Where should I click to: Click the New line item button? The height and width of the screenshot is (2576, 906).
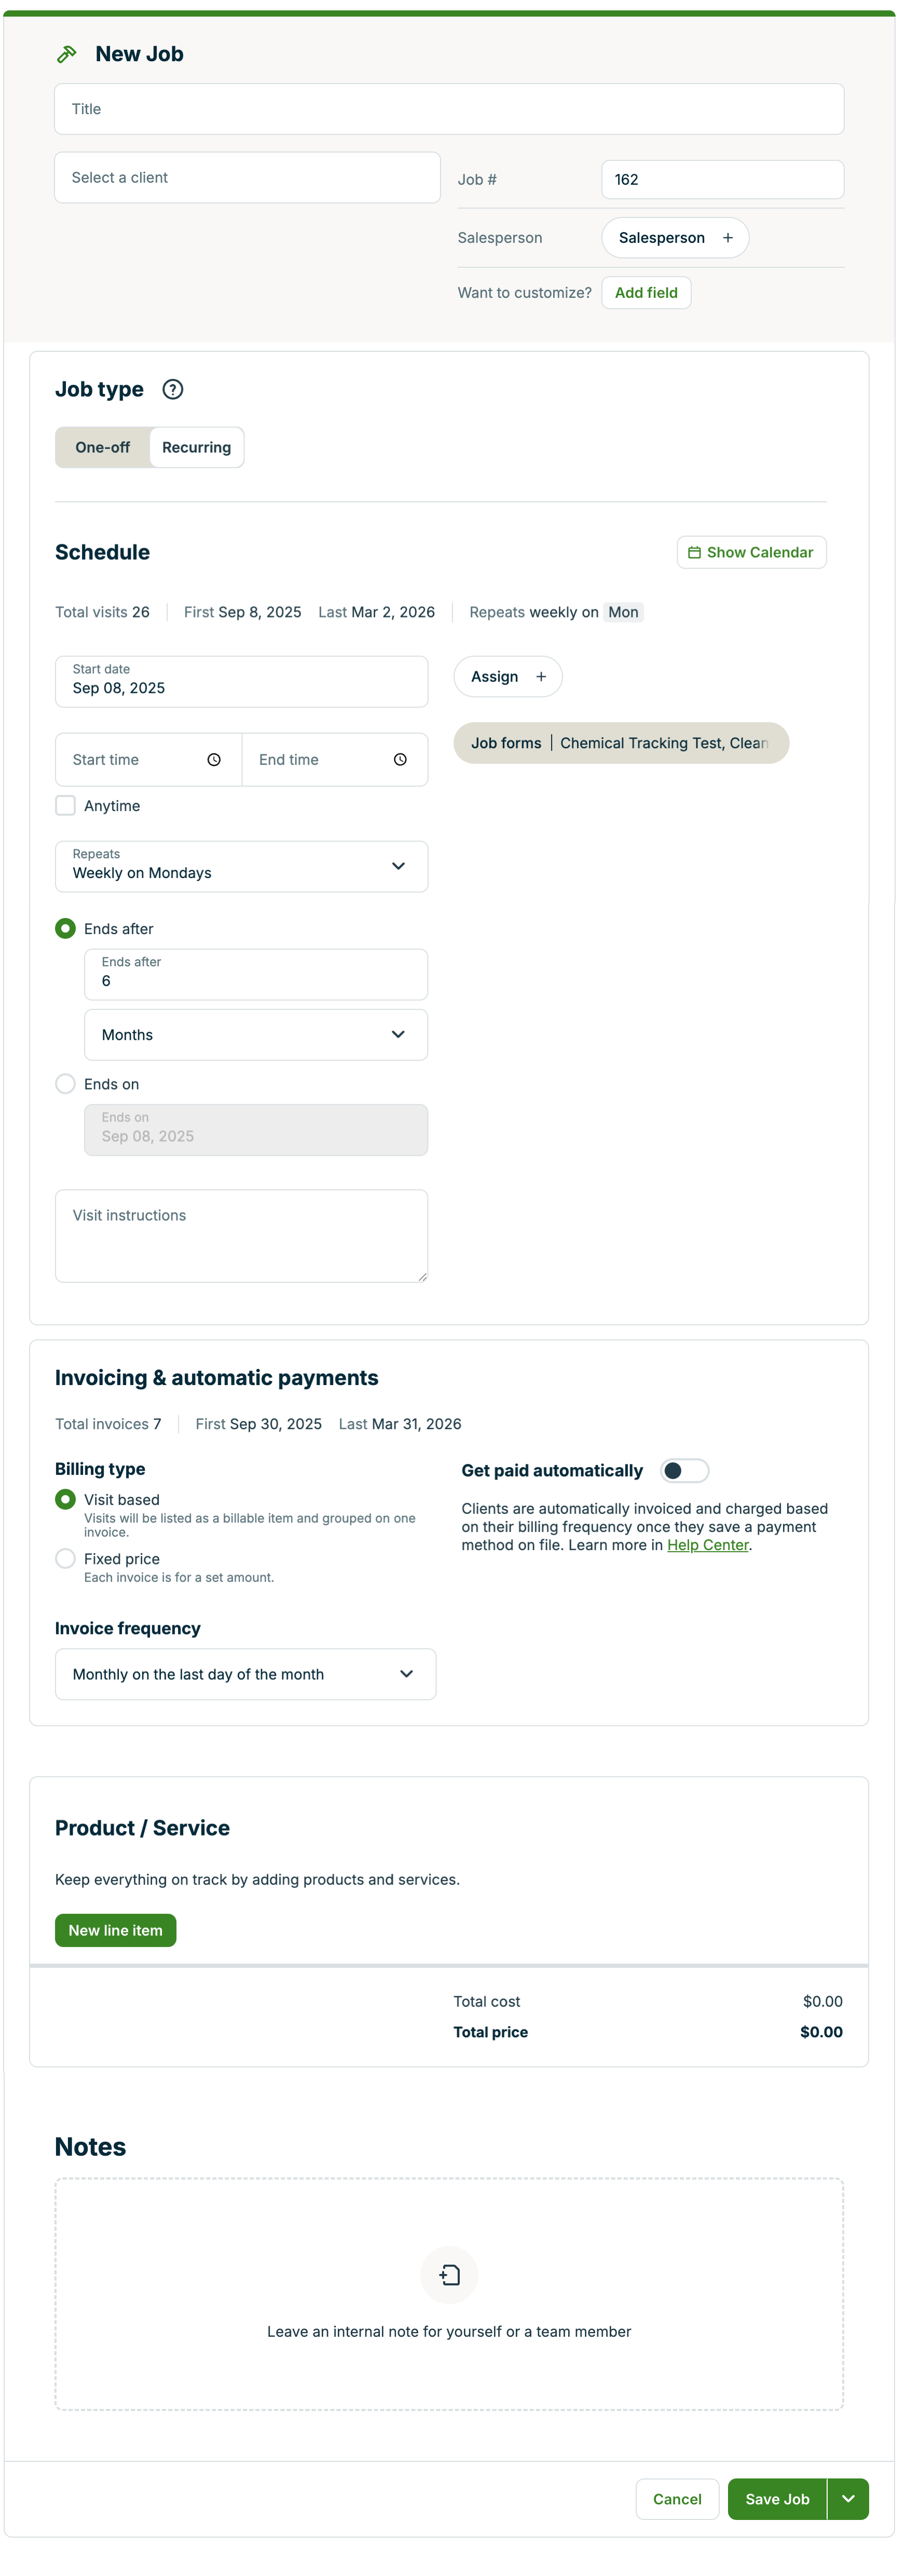[115, 1930]
